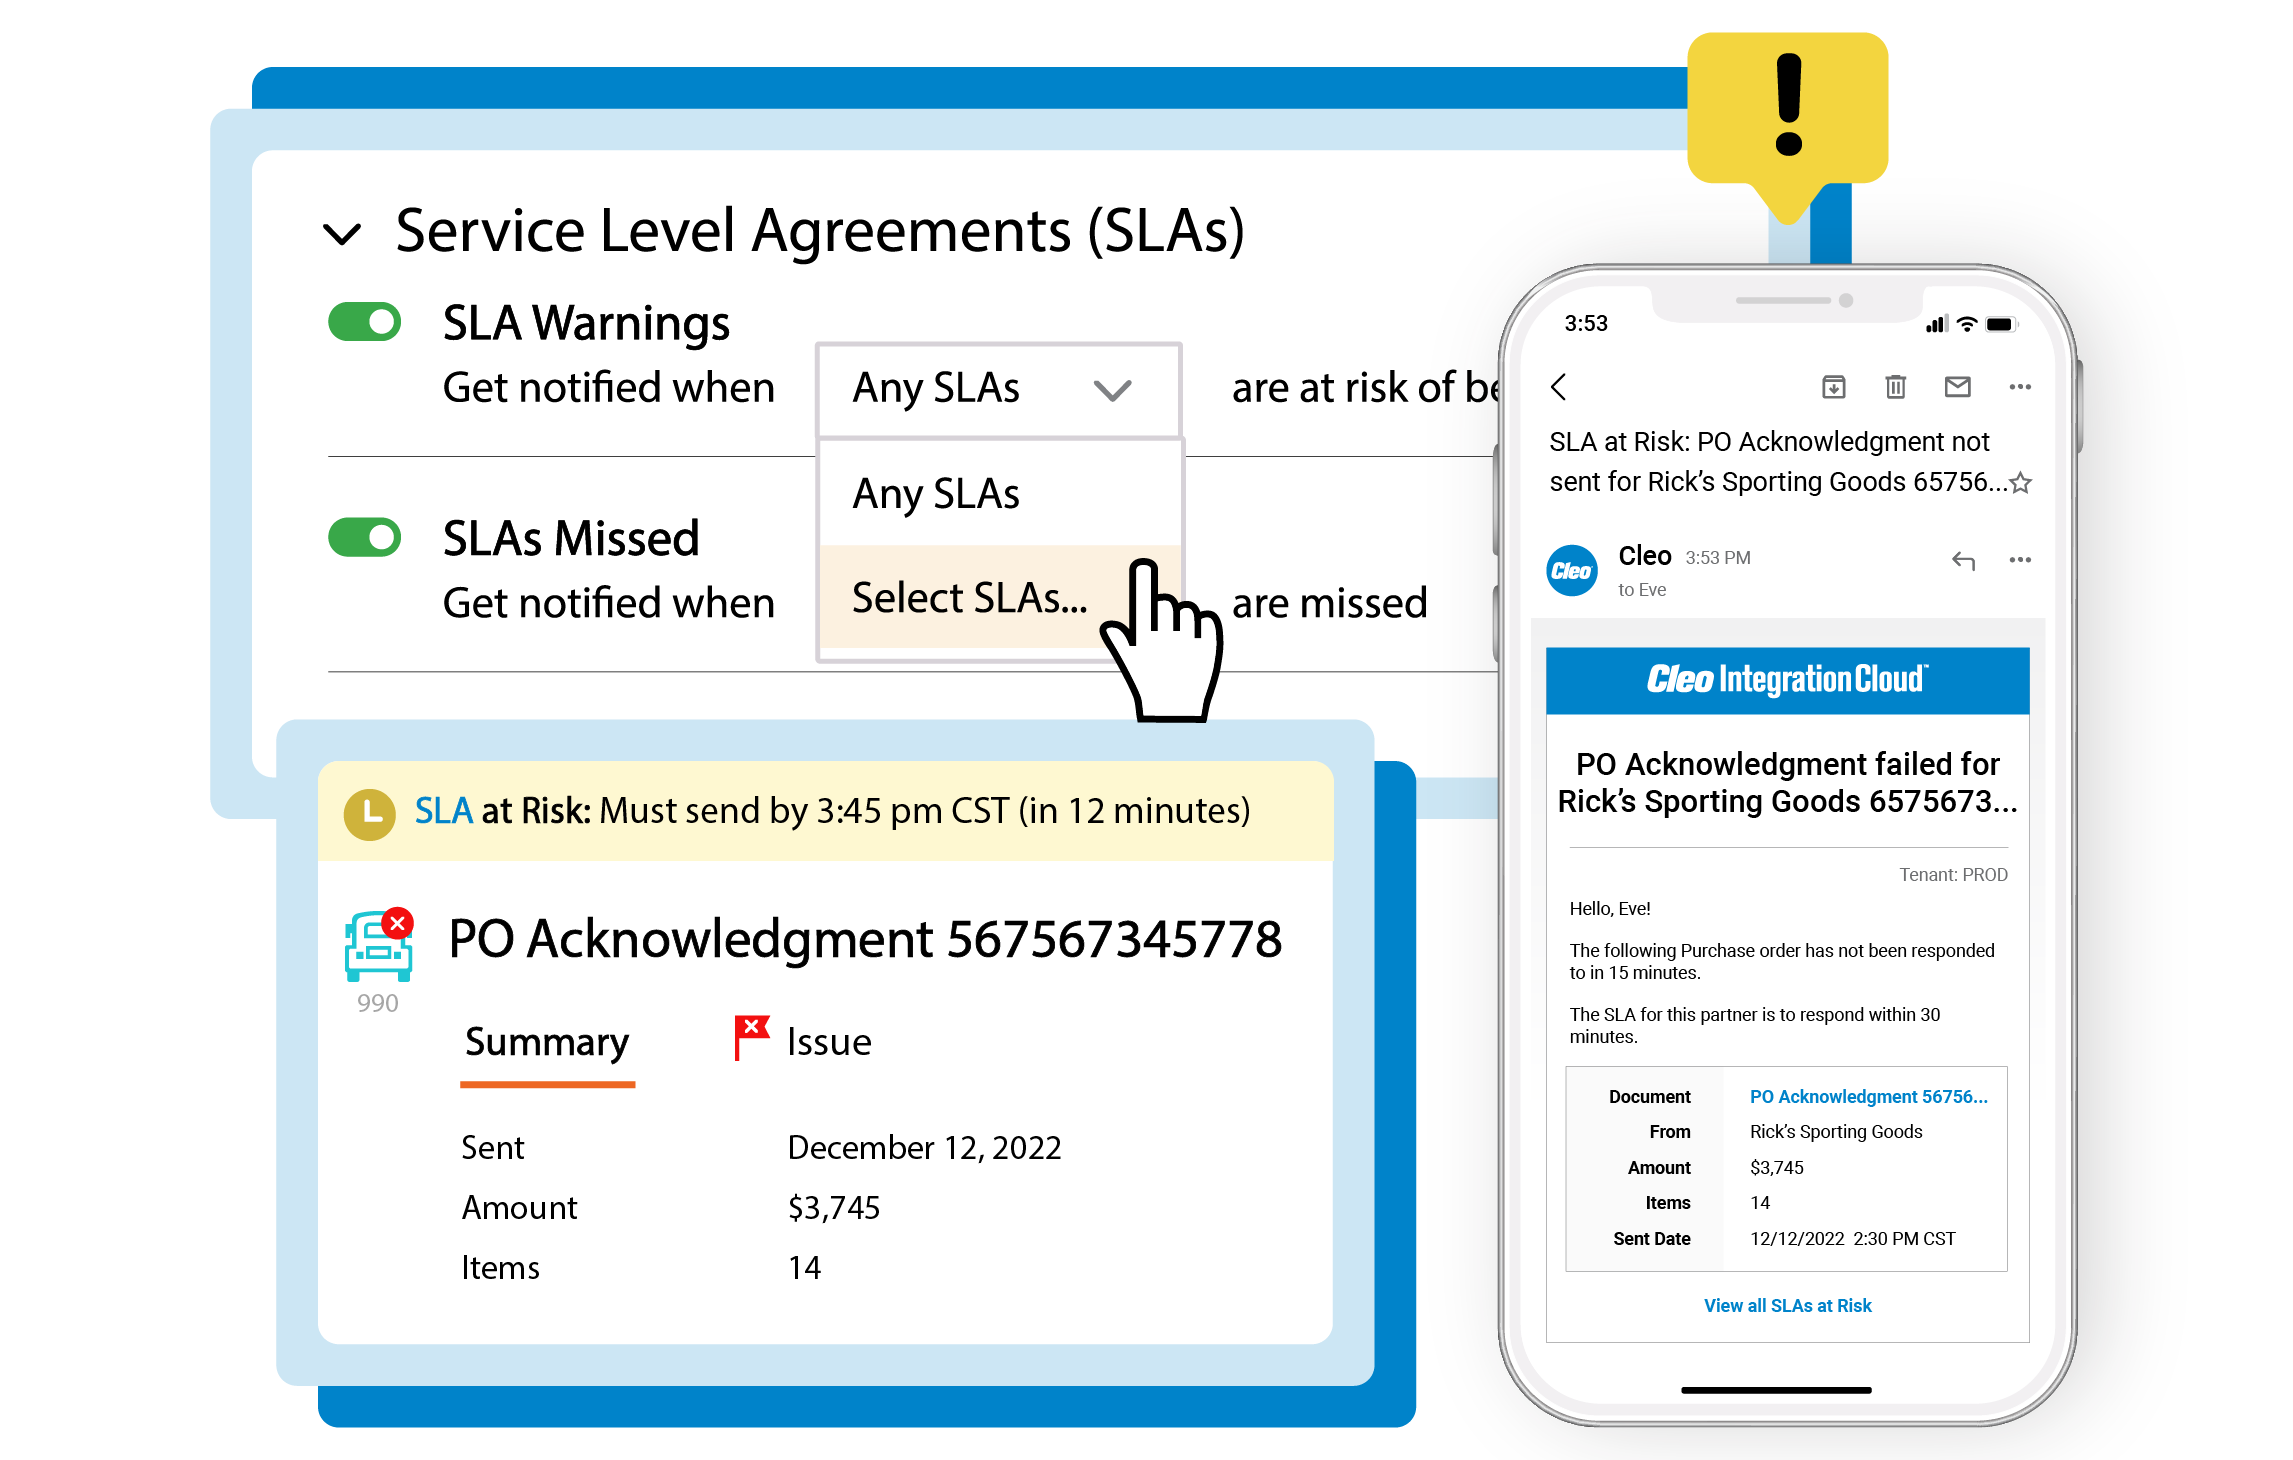The width and height of the screenshot is (2293, 1460).
Task: Tap the cellular signal bars icon
Action: [1936, 324]
